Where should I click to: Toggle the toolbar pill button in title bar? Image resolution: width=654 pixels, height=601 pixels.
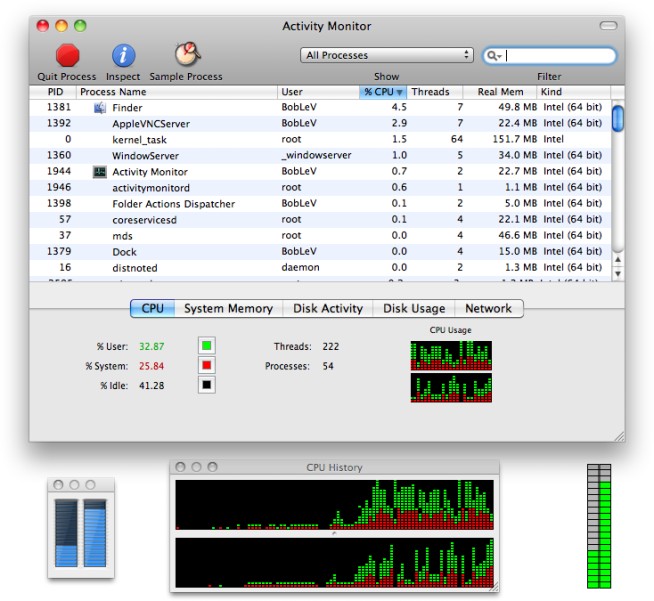click(607, 25)
